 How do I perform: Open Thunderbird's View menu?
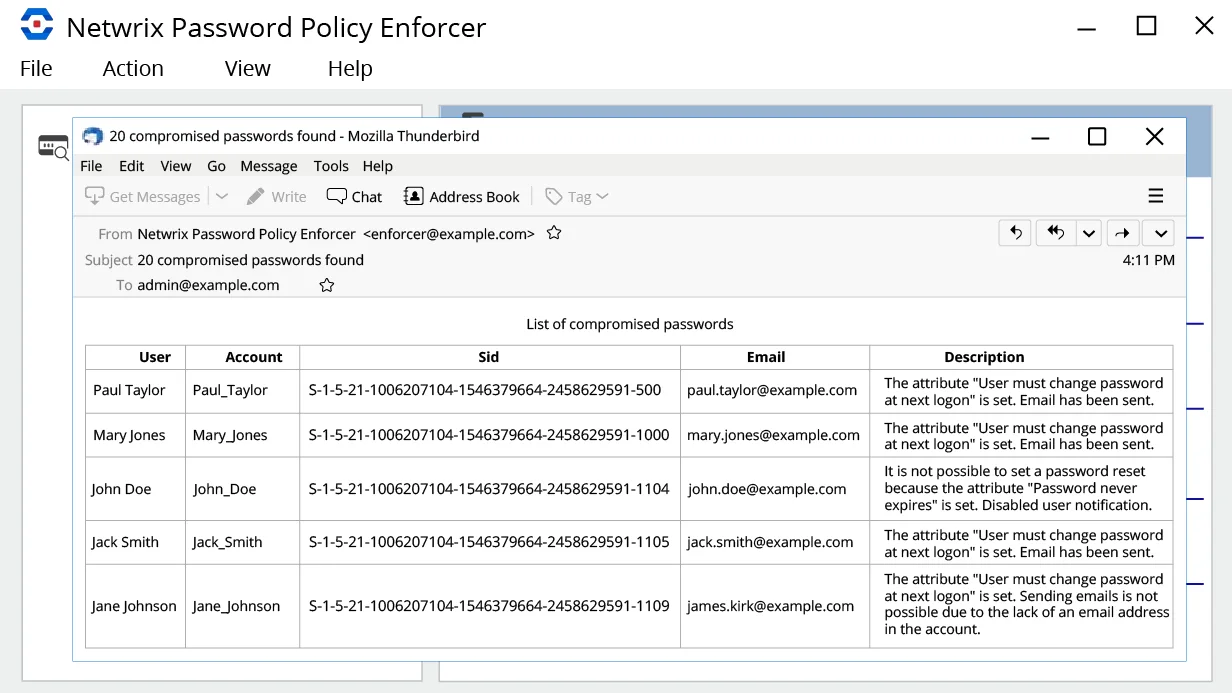pos(176,166)
